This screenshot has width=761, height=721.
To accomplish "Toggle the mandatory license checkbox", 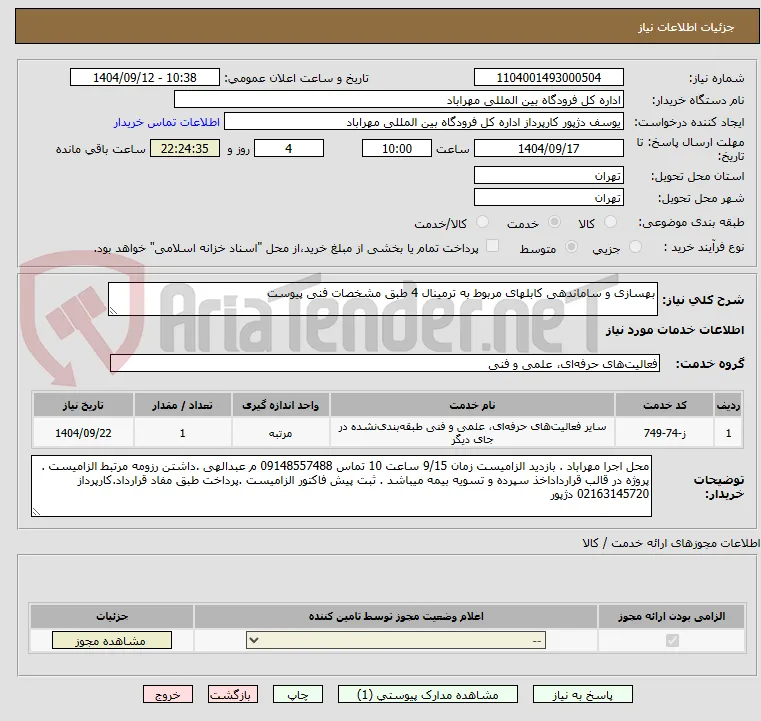I will (672, 640).
